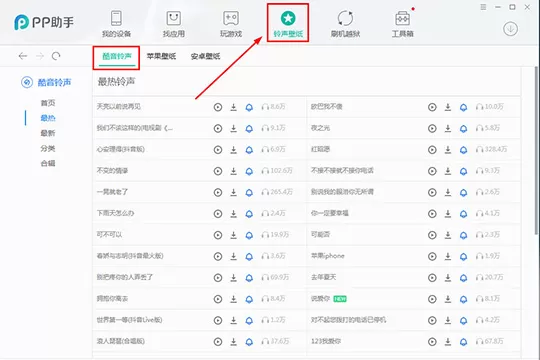This screenshot has width=540, height=360.
Task: Open the 我的设备 device section
Action: (116, 24)
